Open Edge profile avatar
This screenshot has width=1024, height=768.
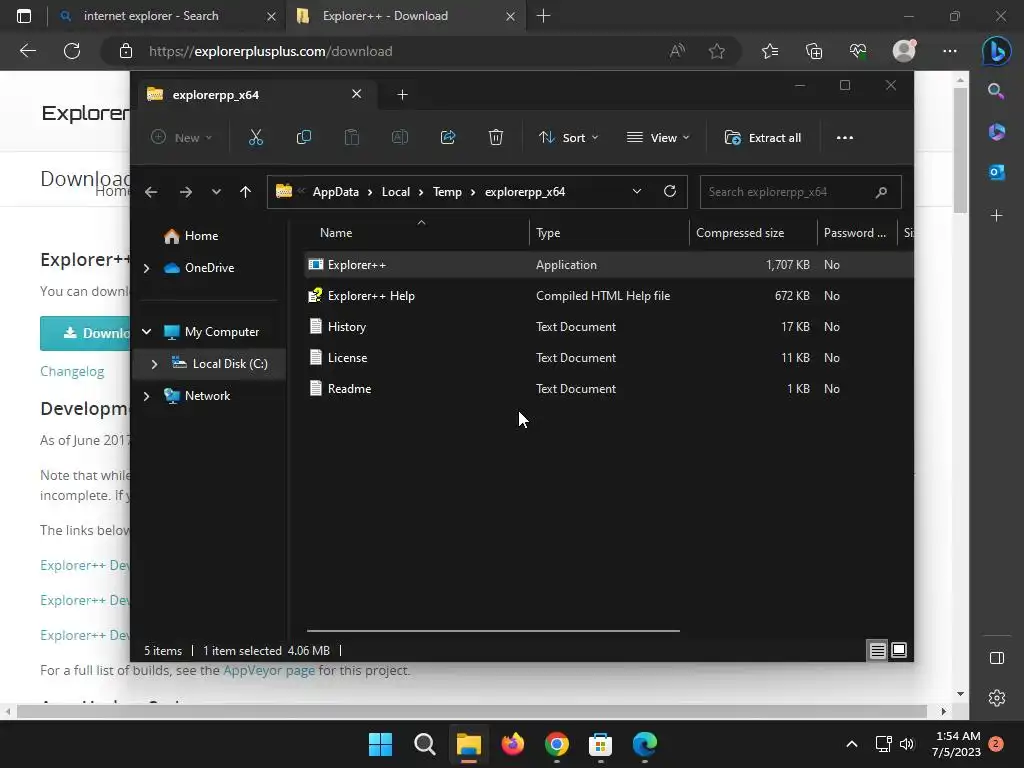(904, 51)
